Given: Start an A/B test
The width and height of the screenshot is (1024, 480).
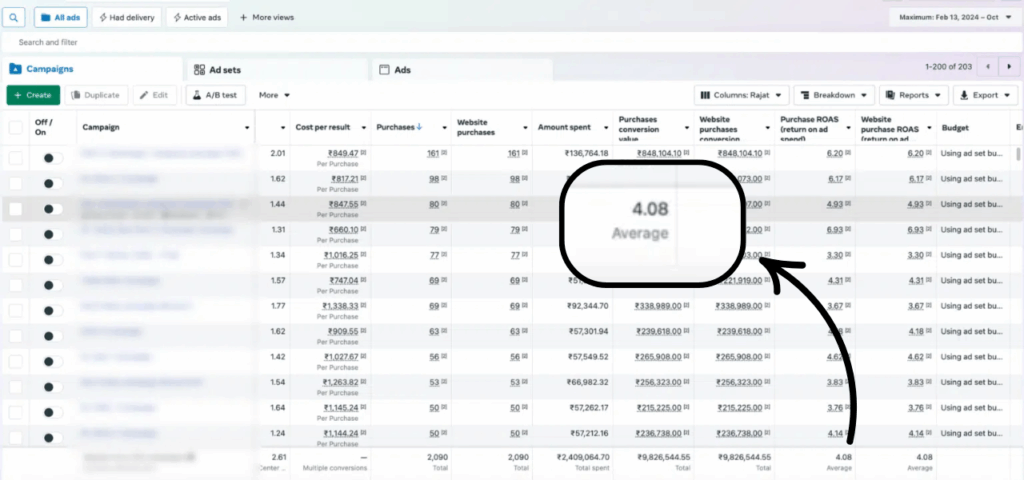Looking at the screenshot, I should 216,95.
